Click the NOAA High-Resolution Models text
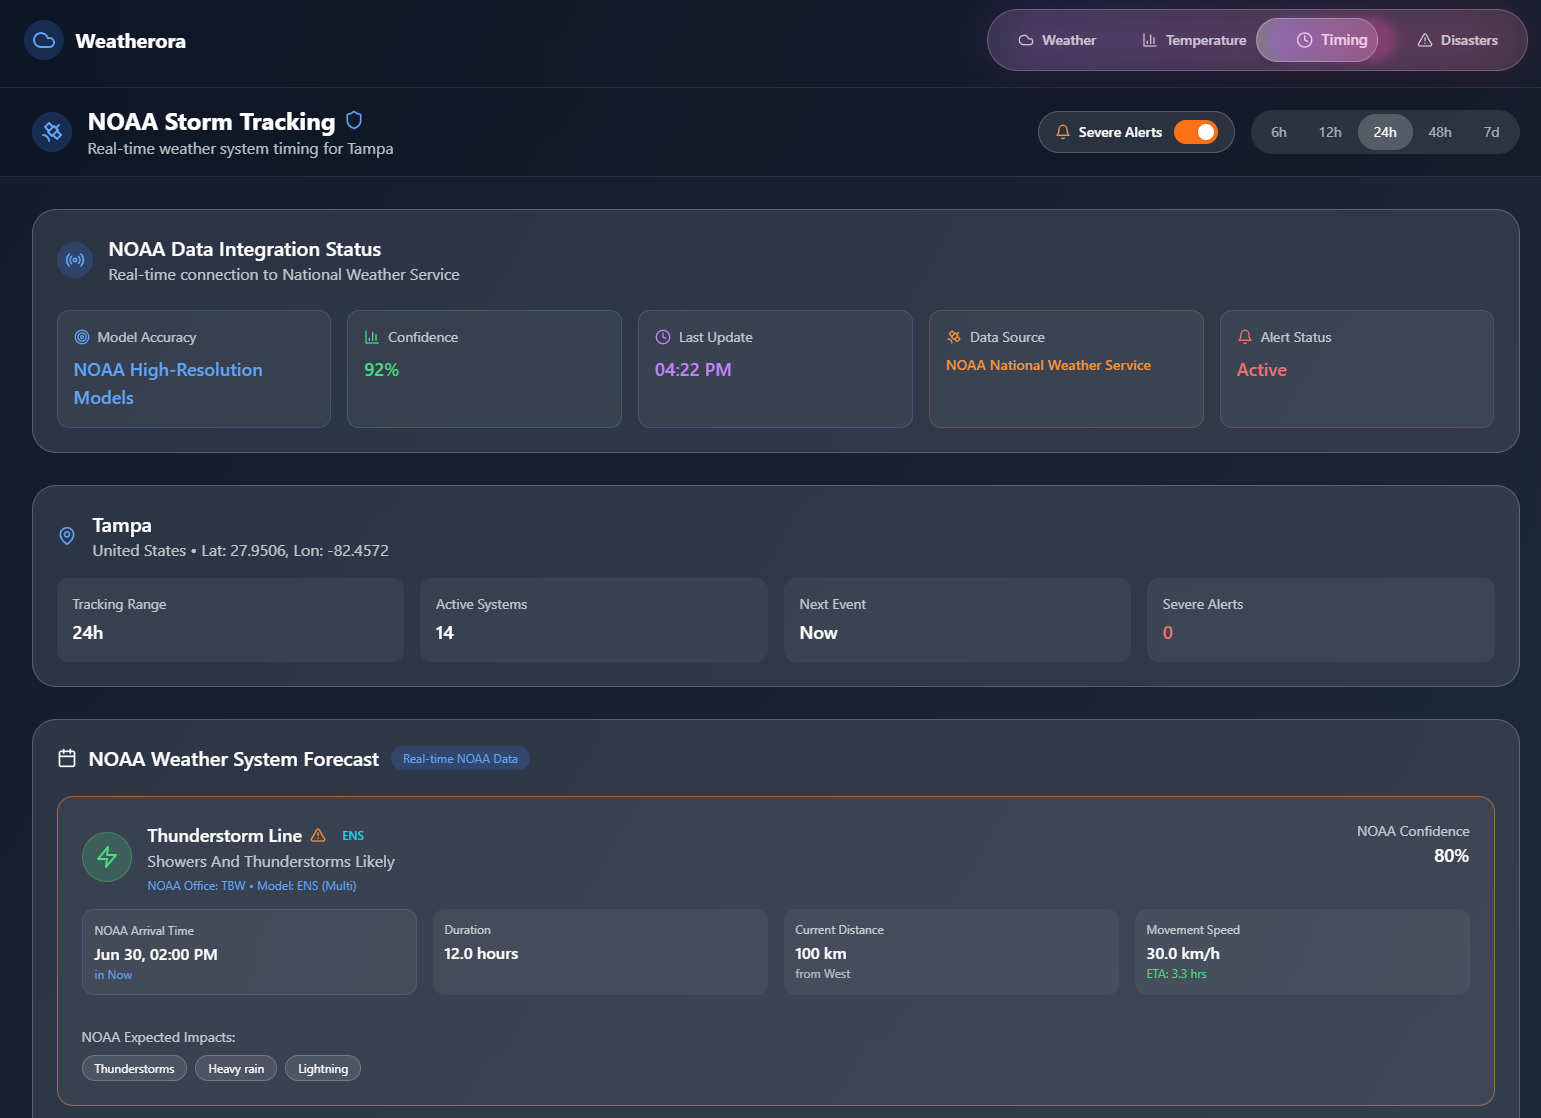This screenshot has height=1118, width=1541. [x=168, y=383]
